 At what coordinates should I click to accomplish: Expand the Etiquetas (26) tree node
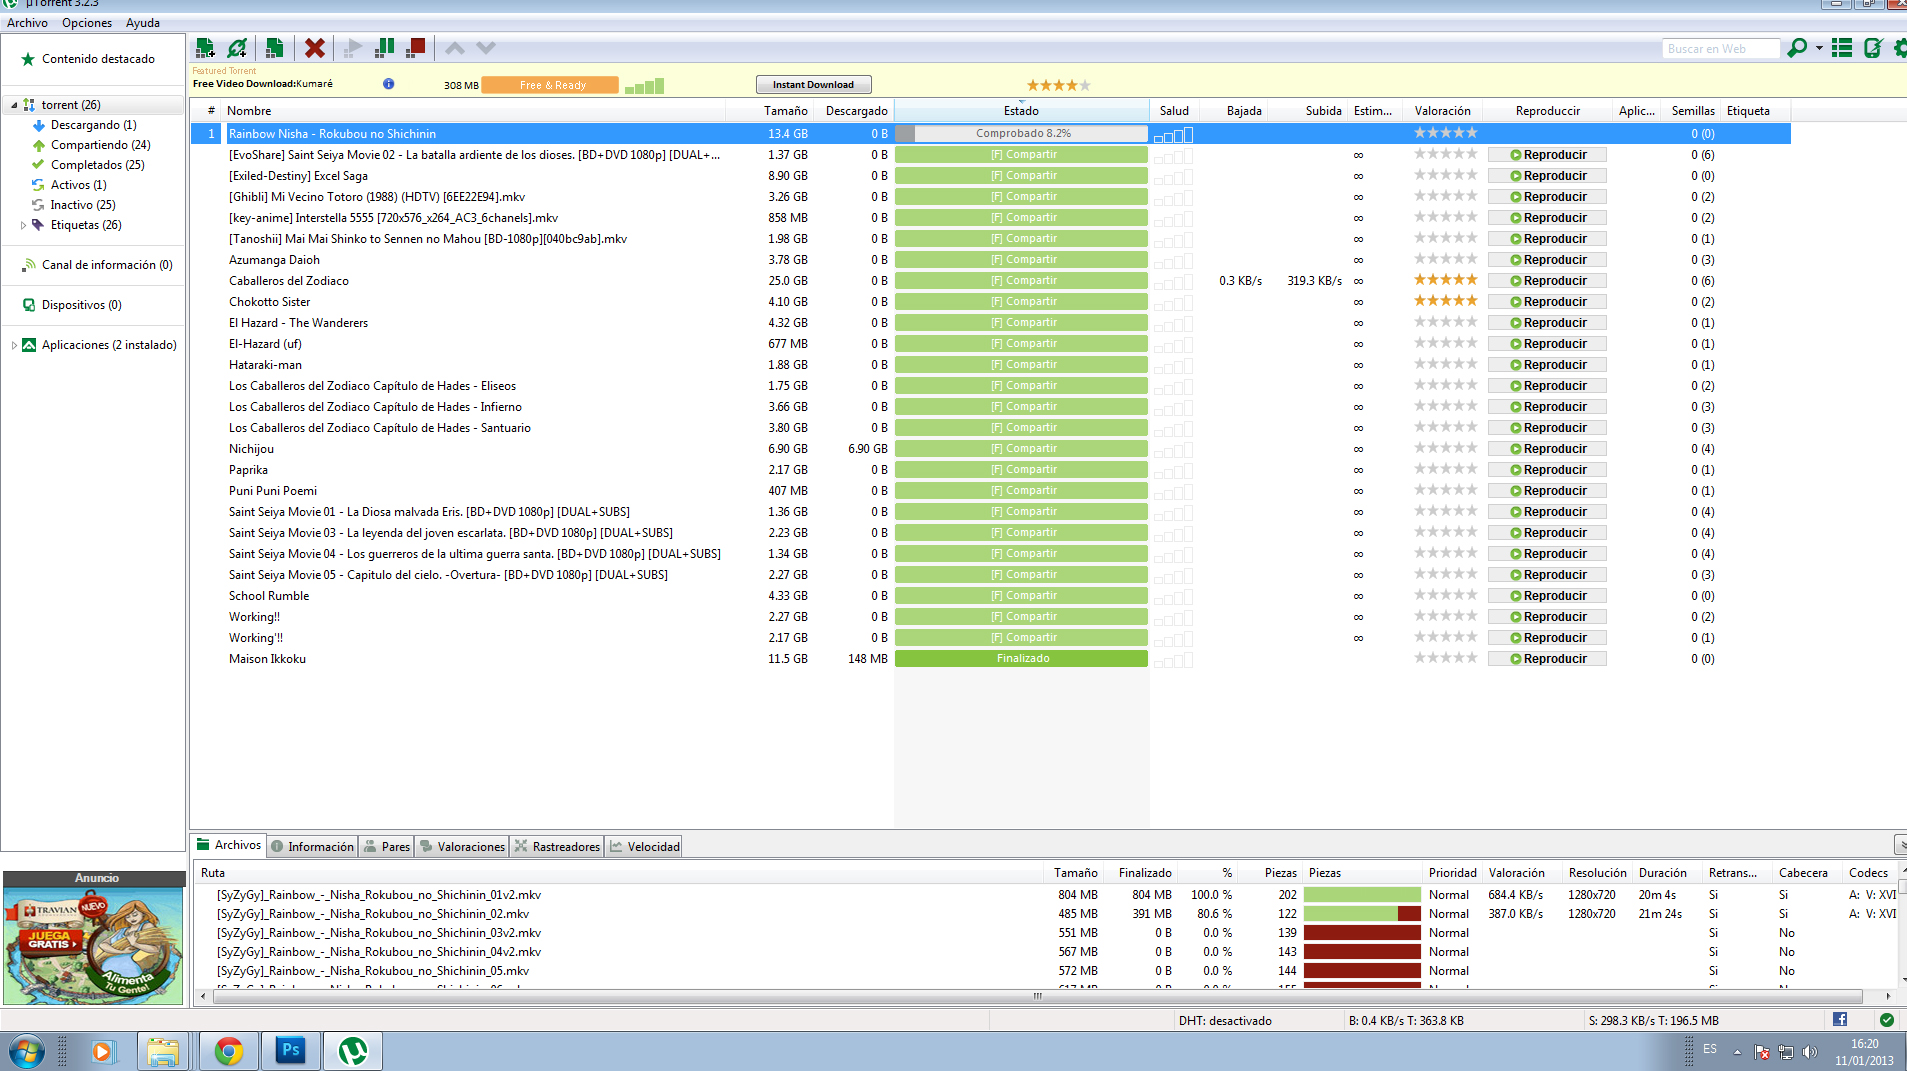tap(23, 225)
